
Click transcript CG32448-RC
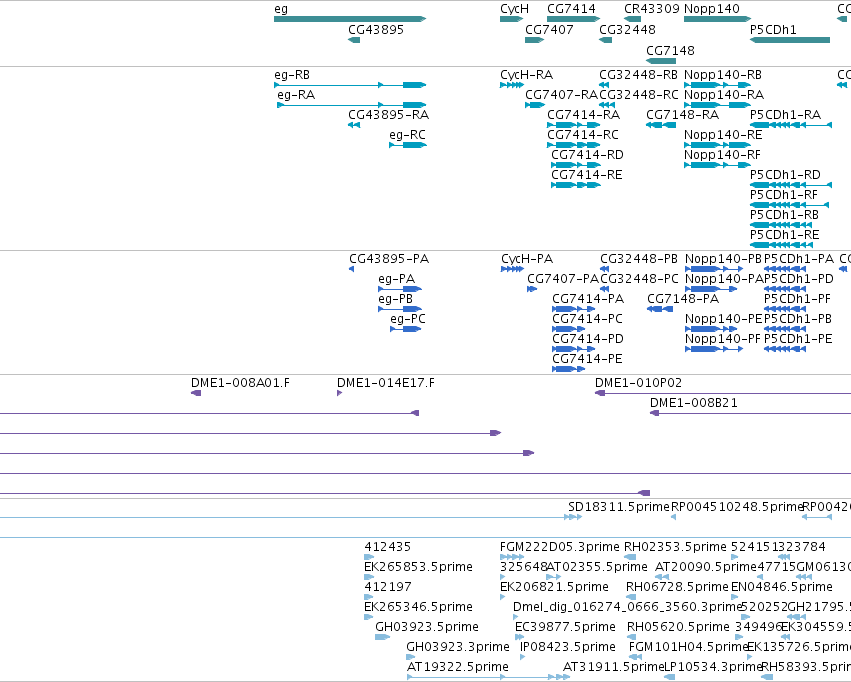coord(607,105)
